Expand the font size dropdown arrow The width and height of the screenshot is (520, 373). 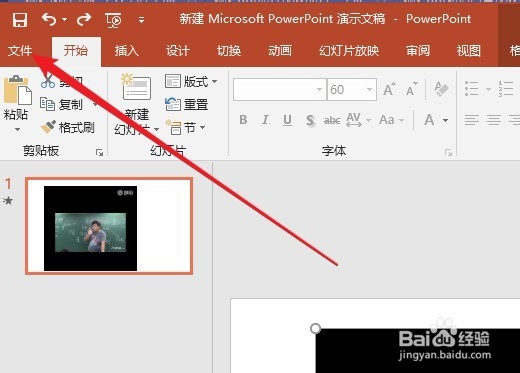click(369, 89)
